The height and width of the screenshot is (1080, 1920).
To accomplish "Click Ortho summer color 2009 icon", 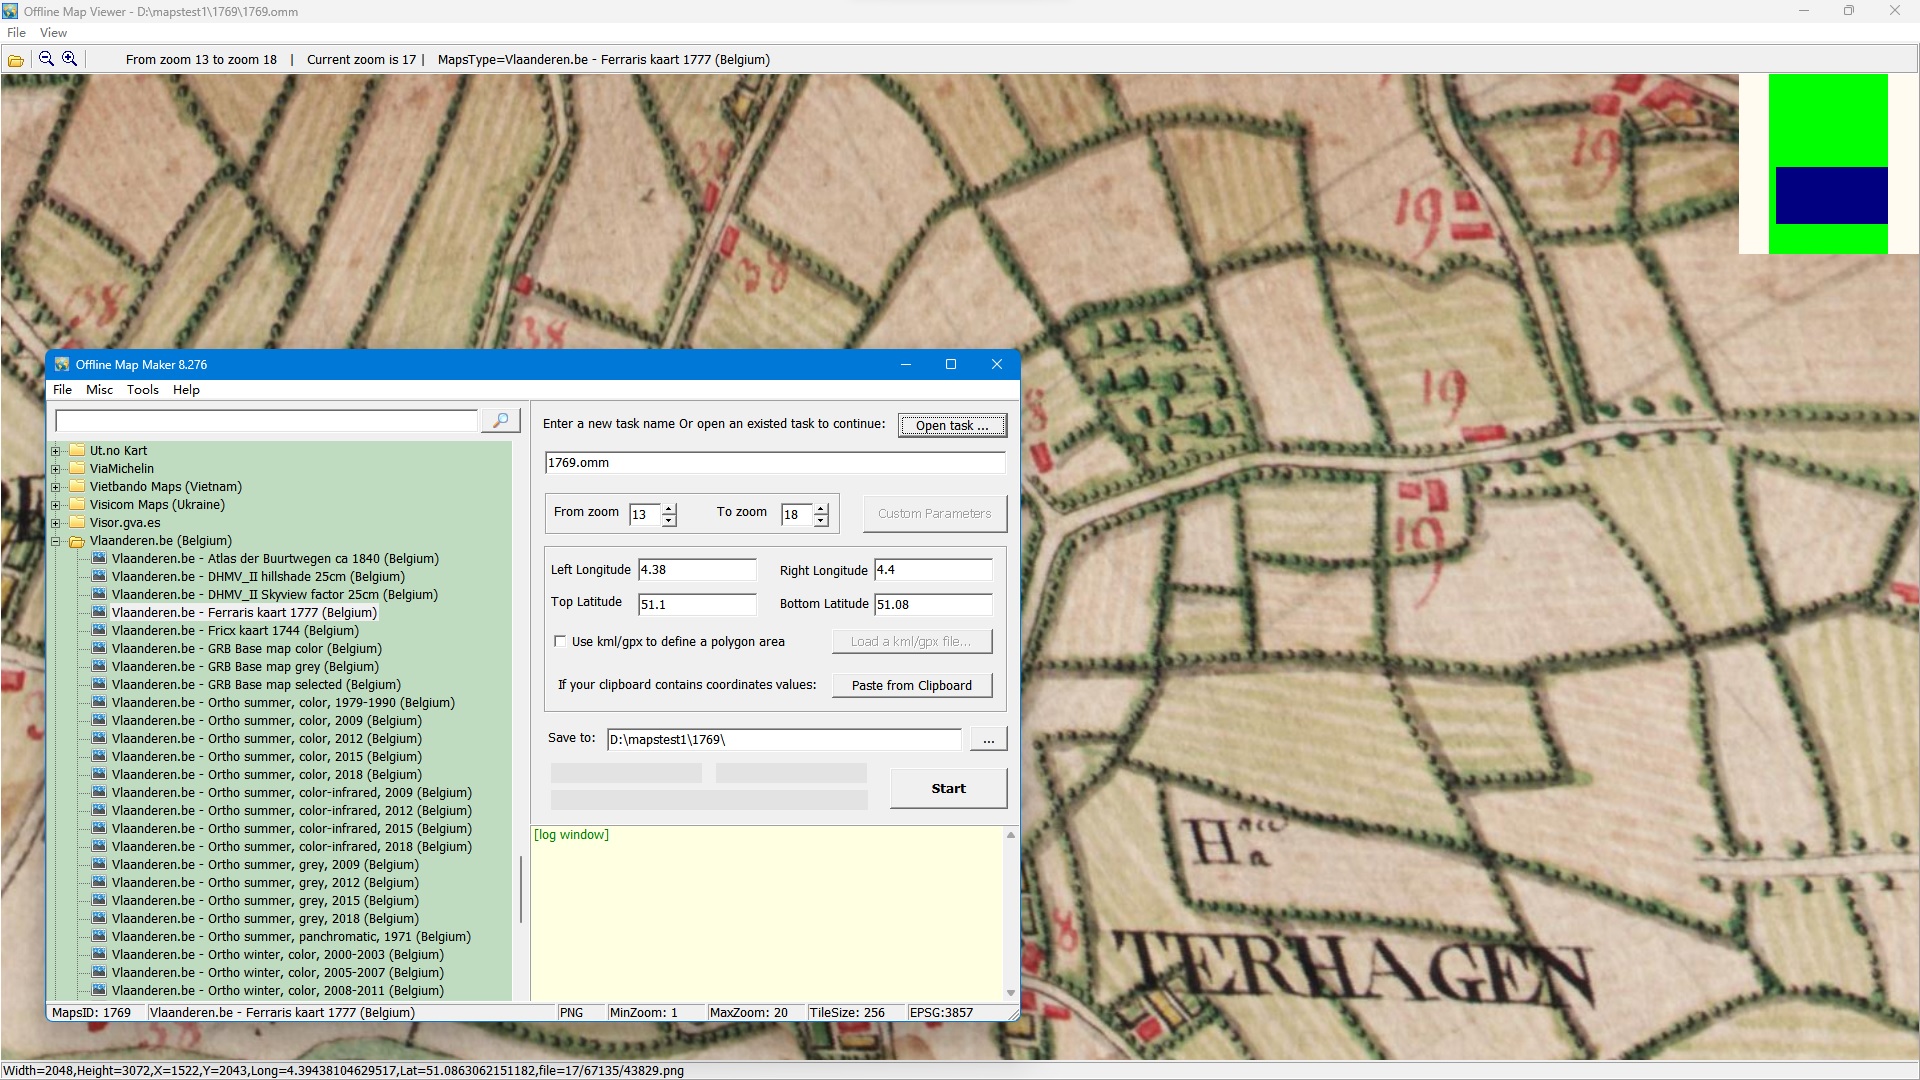I will tap(99, 720).
